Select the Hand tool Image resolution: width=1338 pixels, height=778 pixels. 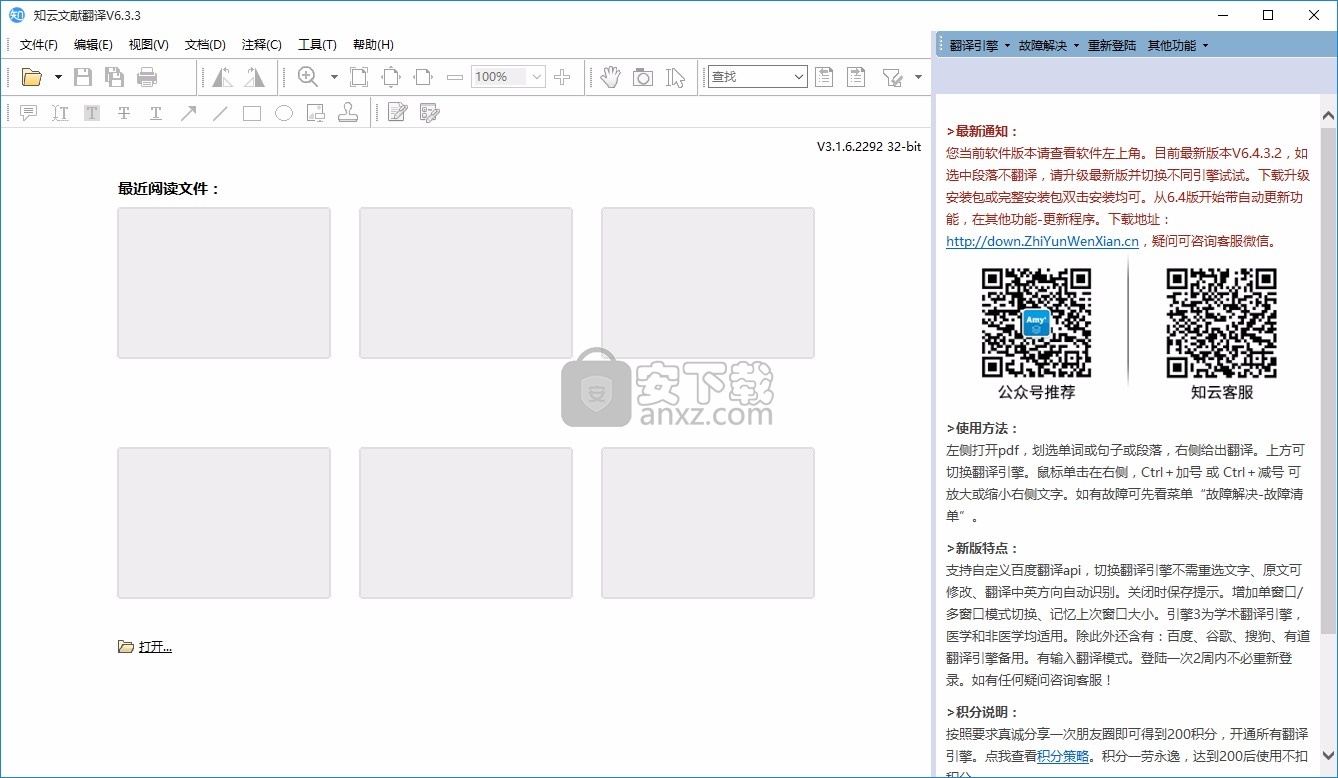click(x=611, y=77)
